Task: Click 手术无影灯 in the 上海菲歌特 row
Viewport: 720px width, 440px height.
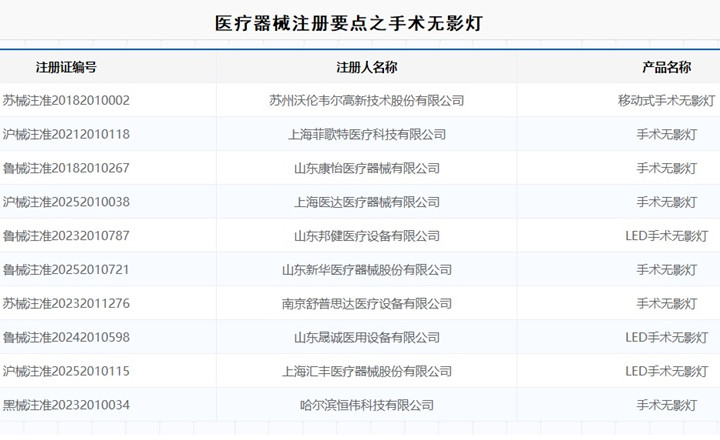Action: pos(666,134)
